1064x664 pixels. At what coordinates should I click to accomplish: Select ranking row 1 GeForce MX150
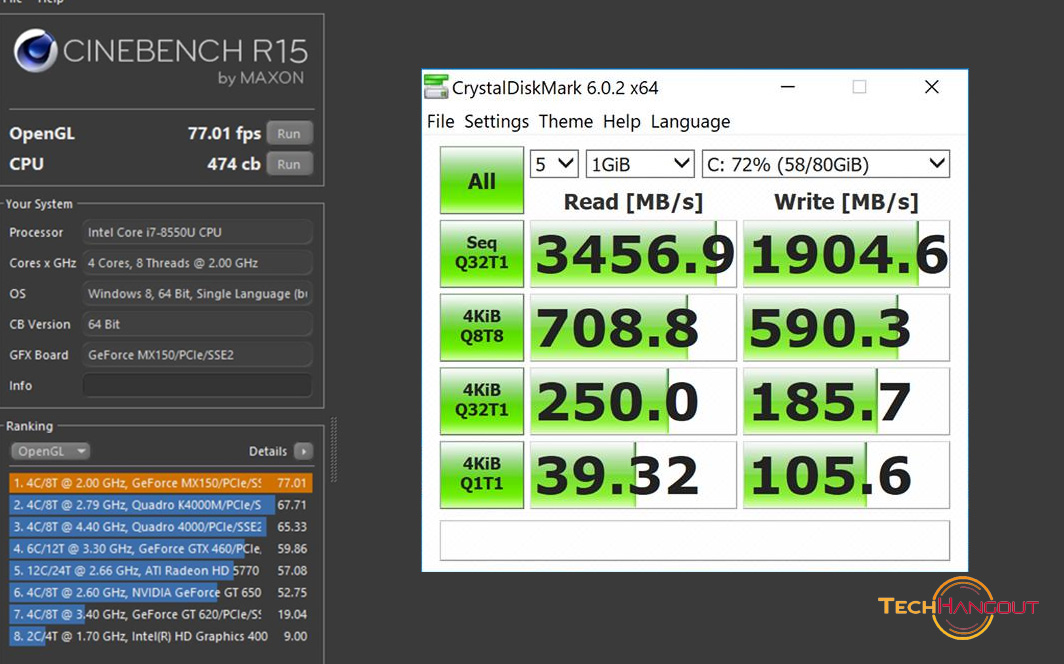tap(161, 483)
